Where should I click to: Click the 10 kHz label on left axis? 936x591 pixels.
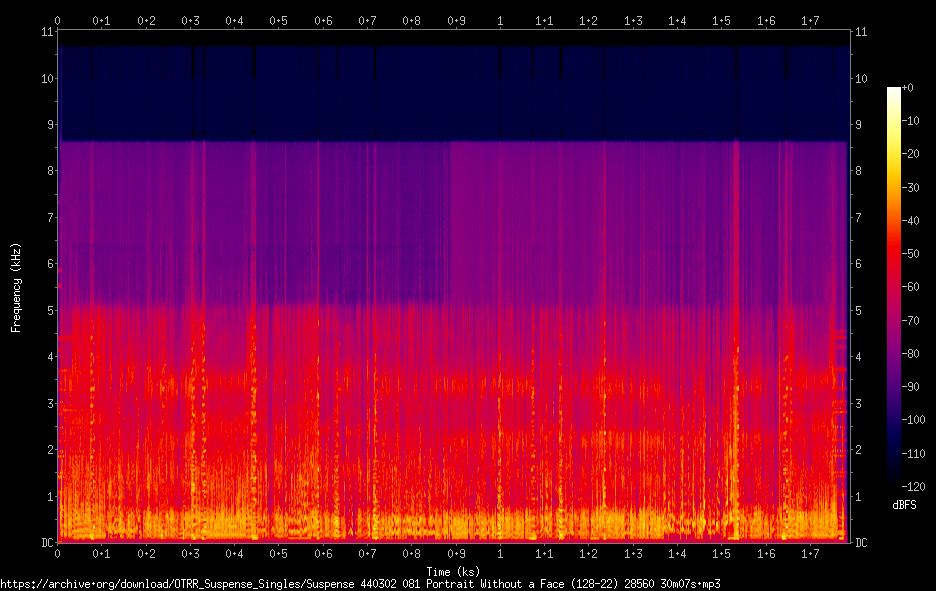click(48, 79)
